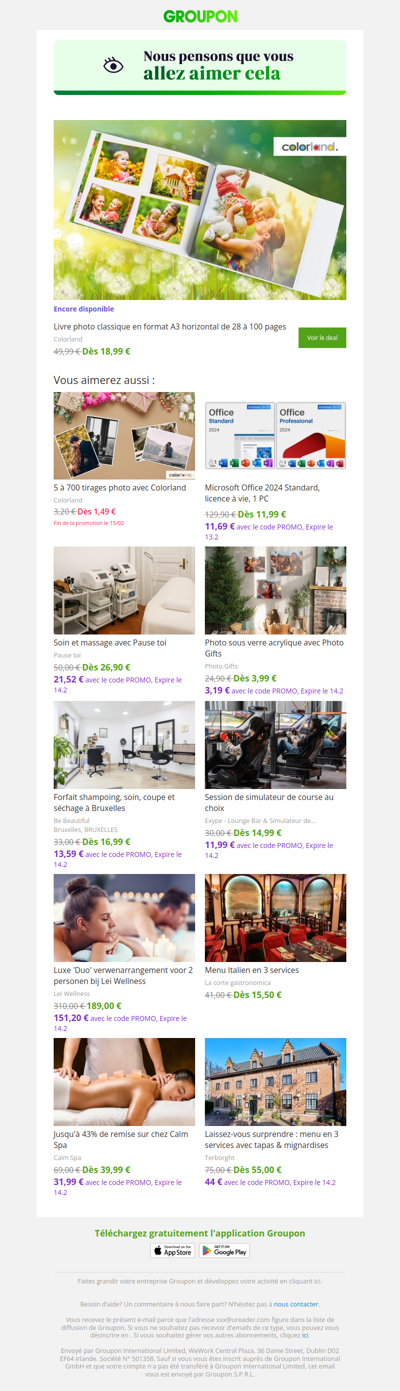Click the 'Voir le deal' button
The width and height of the screenshot is (400, 1391).
(322, 338)
